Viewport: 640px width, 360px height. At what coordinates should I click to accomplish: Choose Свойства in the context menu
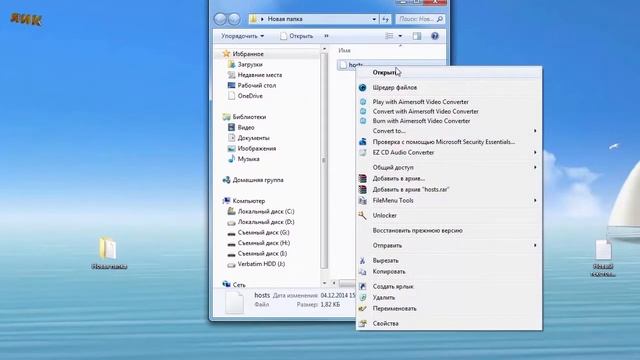click(x=449, y=323)
